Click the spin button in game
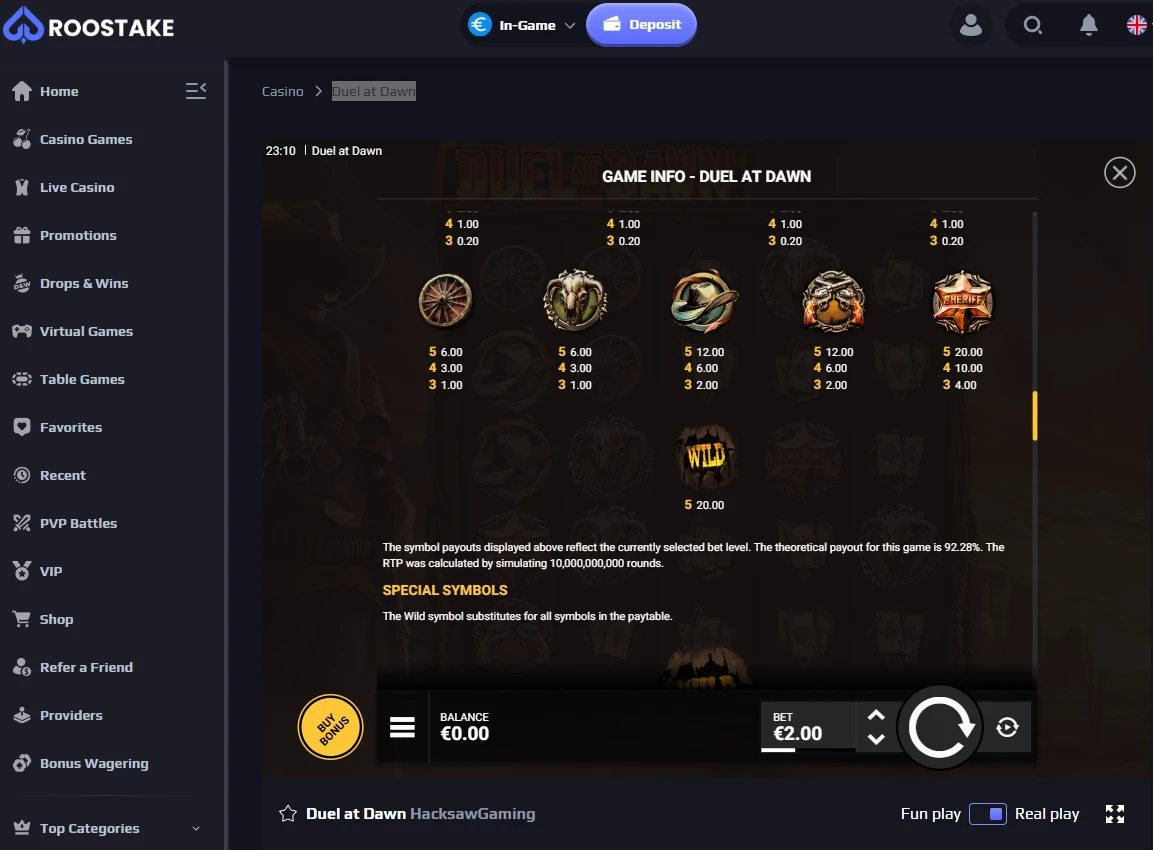 [x=940, y=727]
